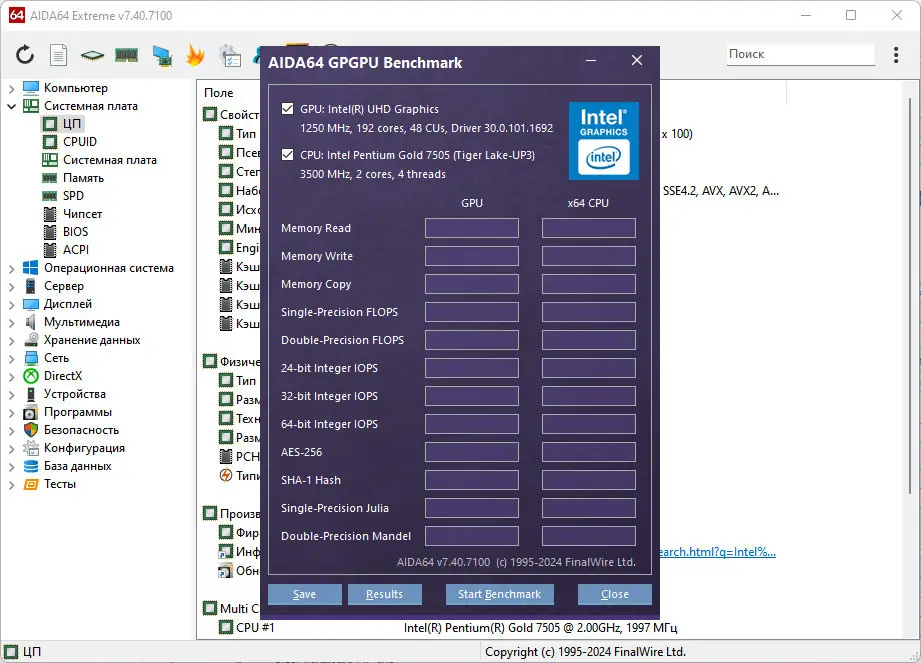Expand the Операционная система branch
The width and height of the screenshot is (921, 663).
point(10,267)
